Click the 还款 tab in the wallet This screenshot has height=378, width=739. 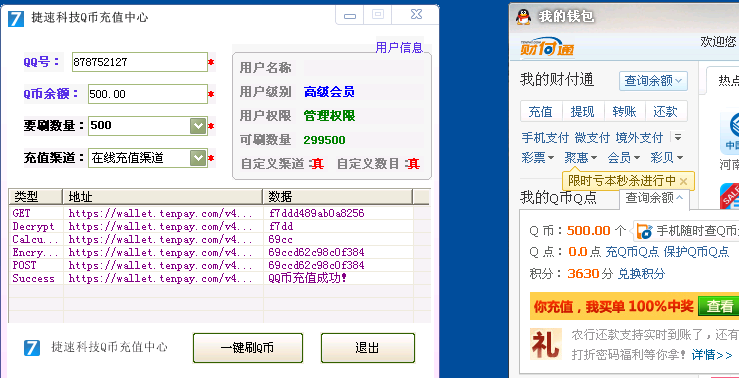(665, 112)
